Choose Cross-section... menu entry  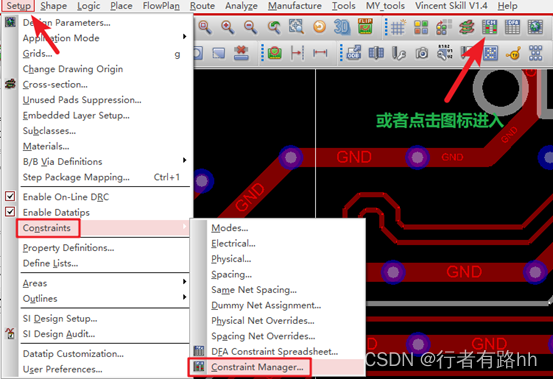pos(55,85)
